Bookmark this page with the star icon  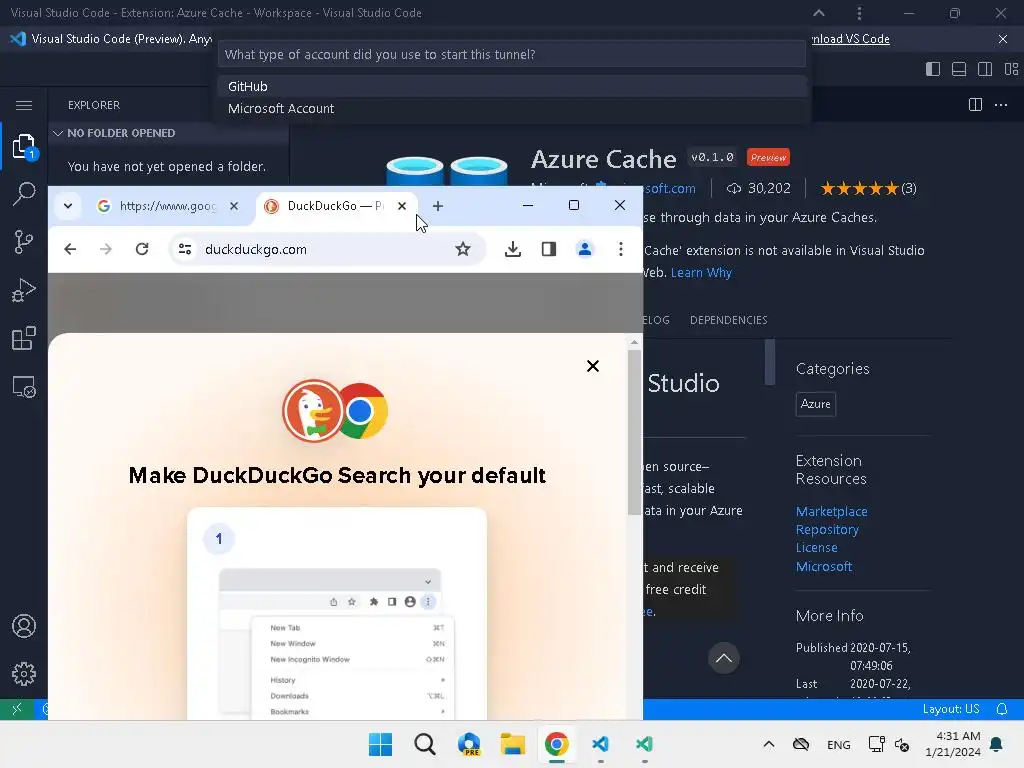point(463,249)
